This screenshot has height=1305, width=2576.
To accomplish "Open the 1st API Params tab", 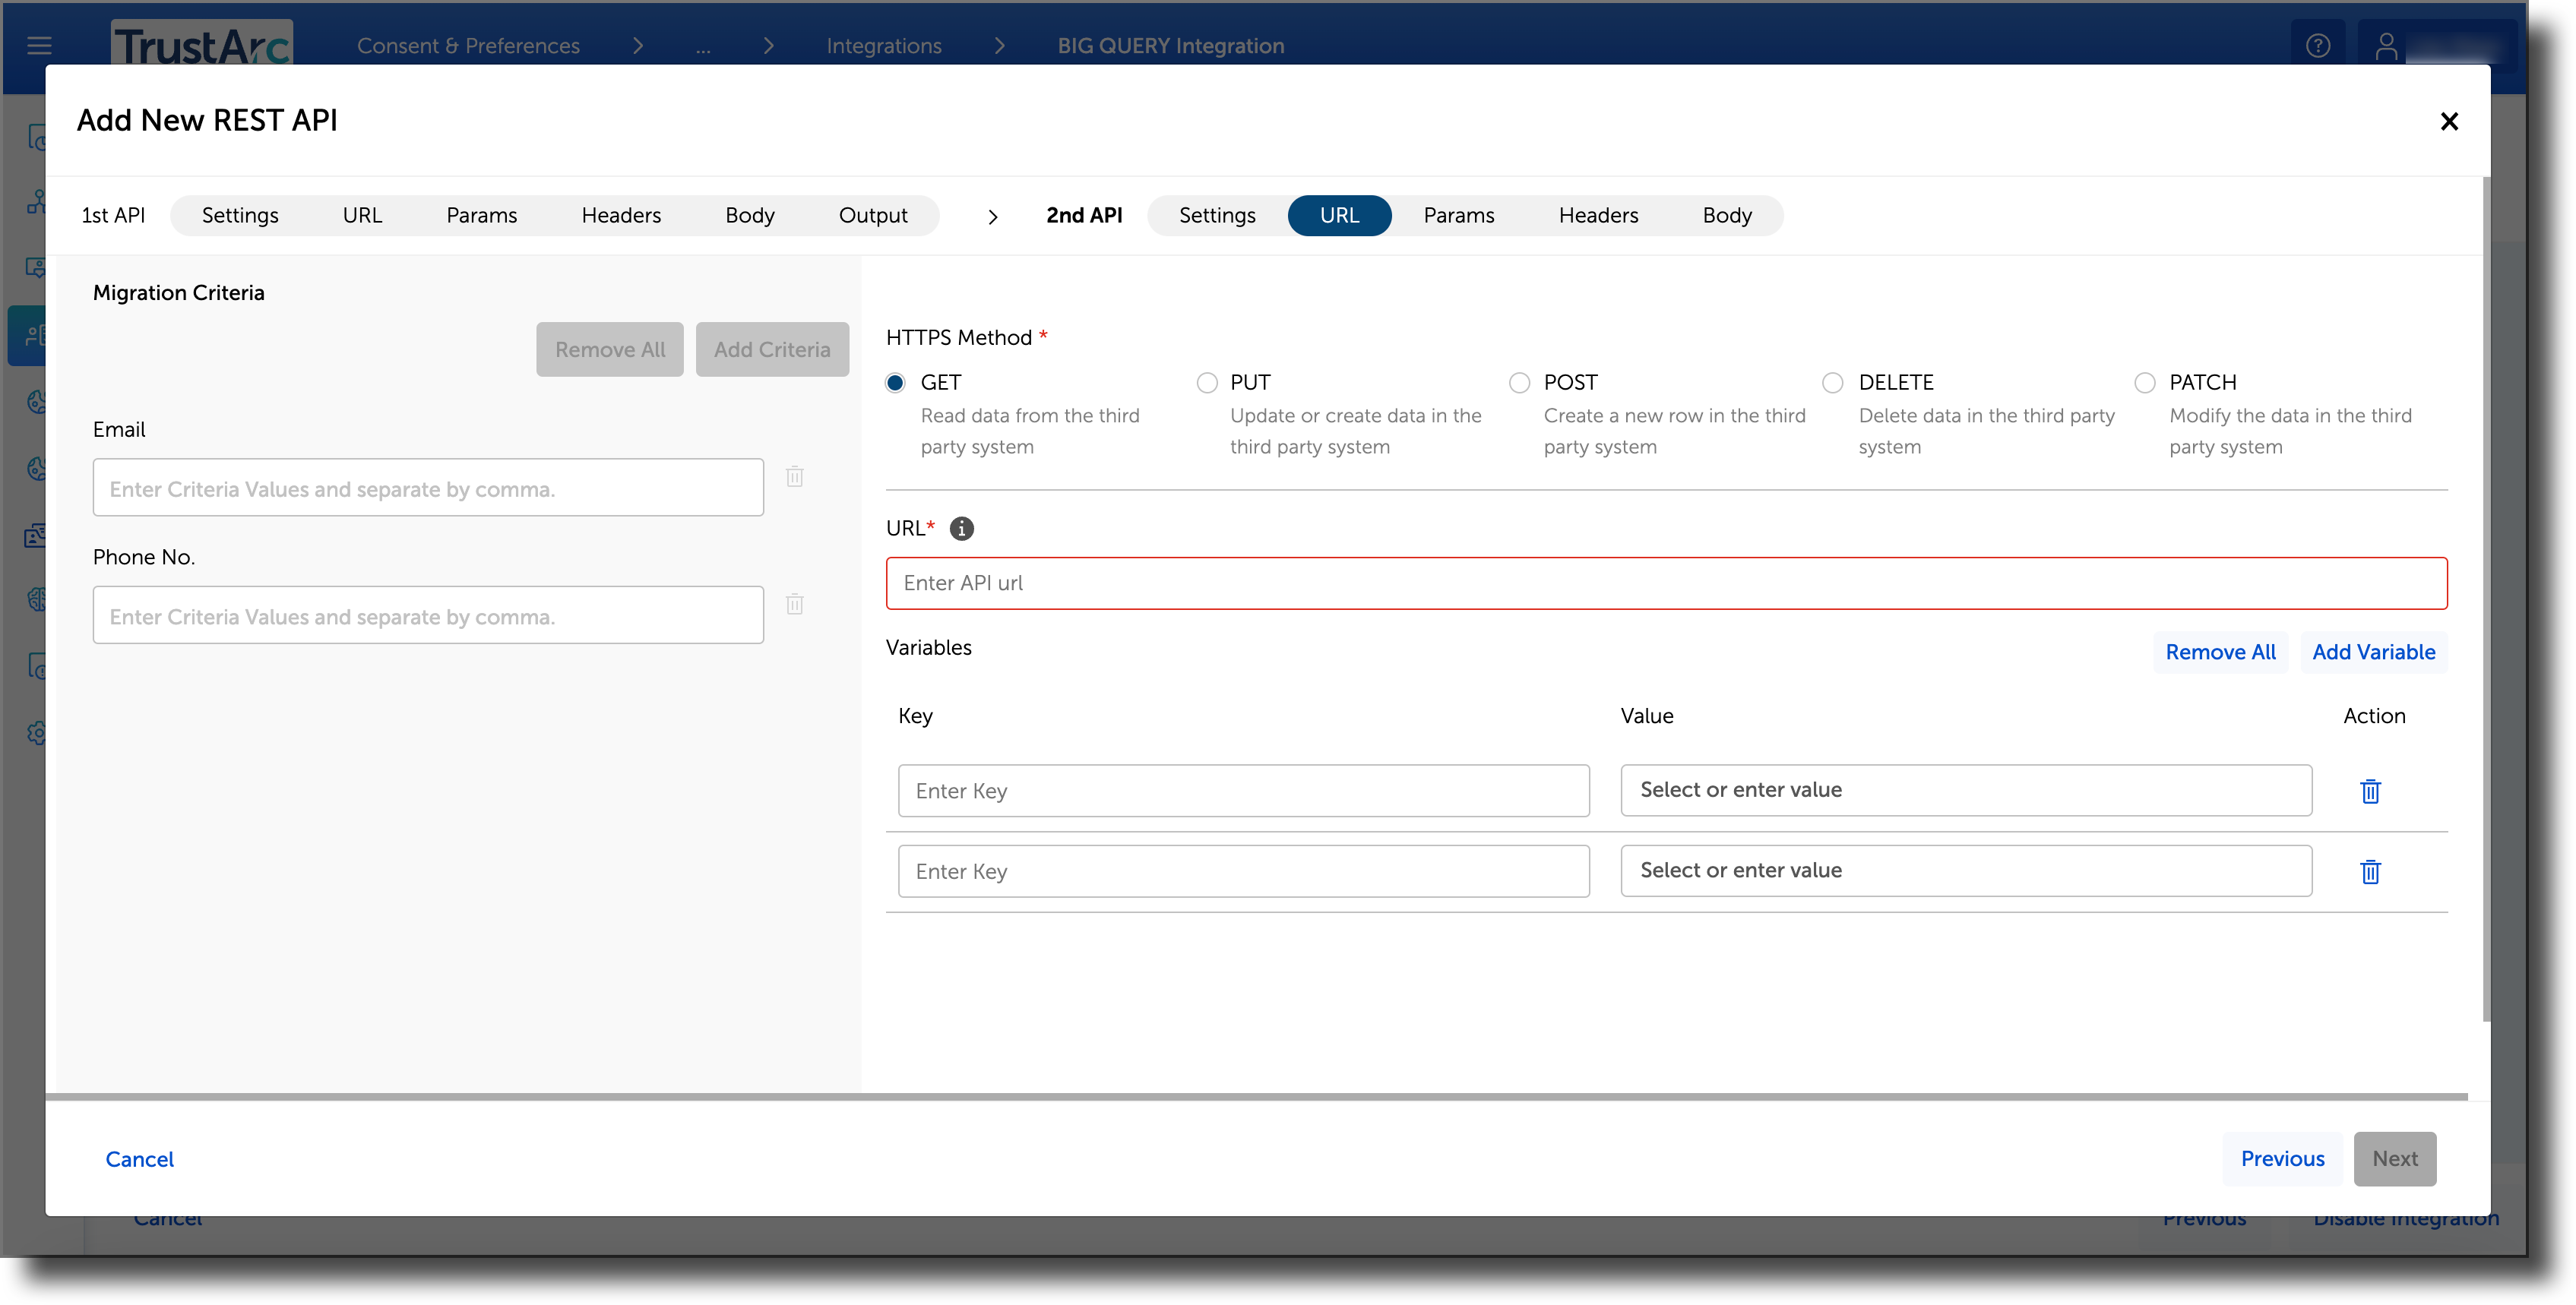I will pyautogui.click(x=481, y=216).
